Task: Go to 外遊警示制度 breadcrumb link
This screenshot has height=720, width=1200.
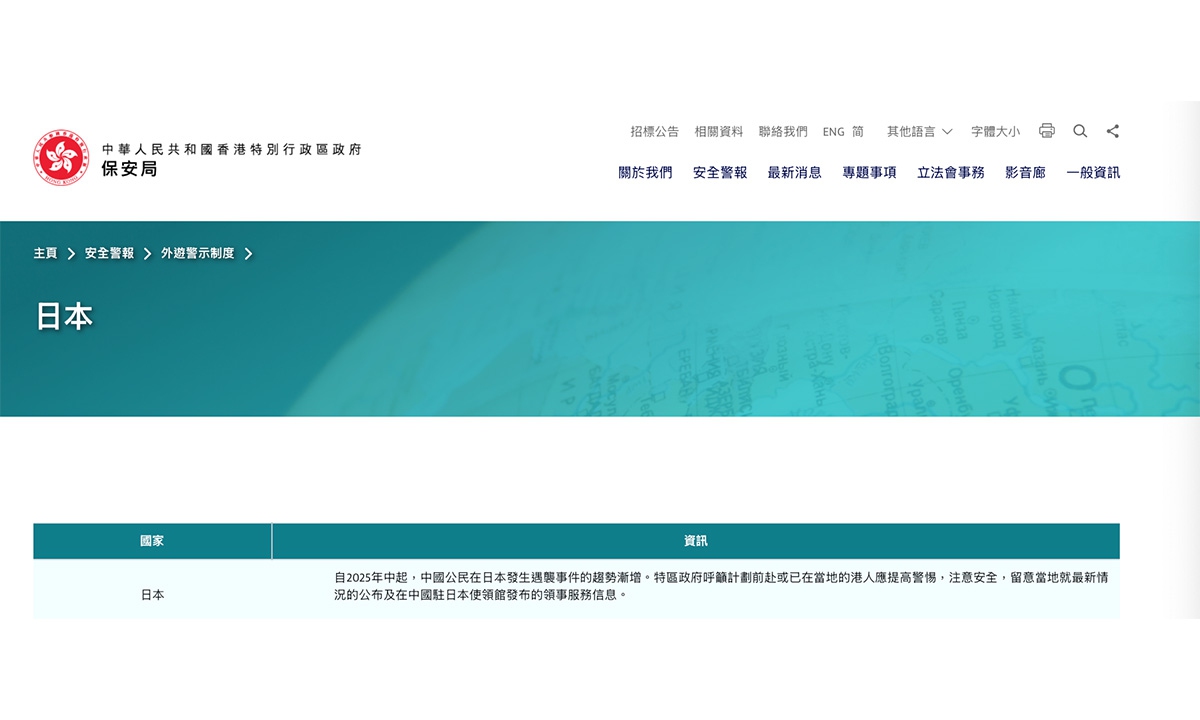Action: [x=198, y=254]
